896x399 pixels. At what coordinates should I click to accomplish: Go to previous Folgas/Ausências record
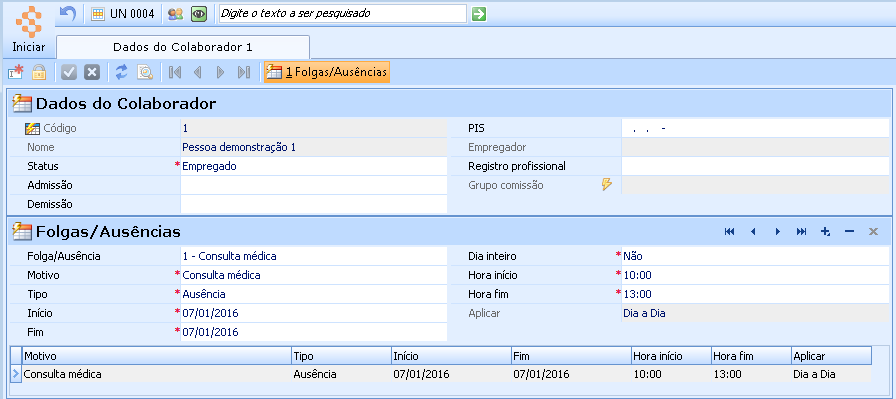753,232
